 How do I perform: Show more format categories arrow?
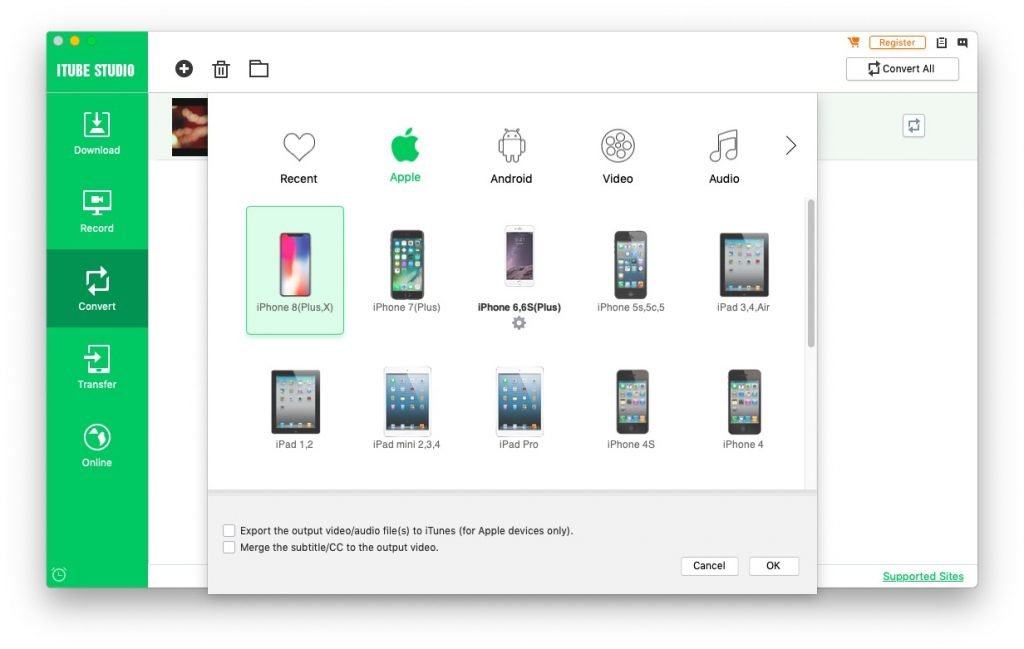pyautogui.click(x=791, y=145)
